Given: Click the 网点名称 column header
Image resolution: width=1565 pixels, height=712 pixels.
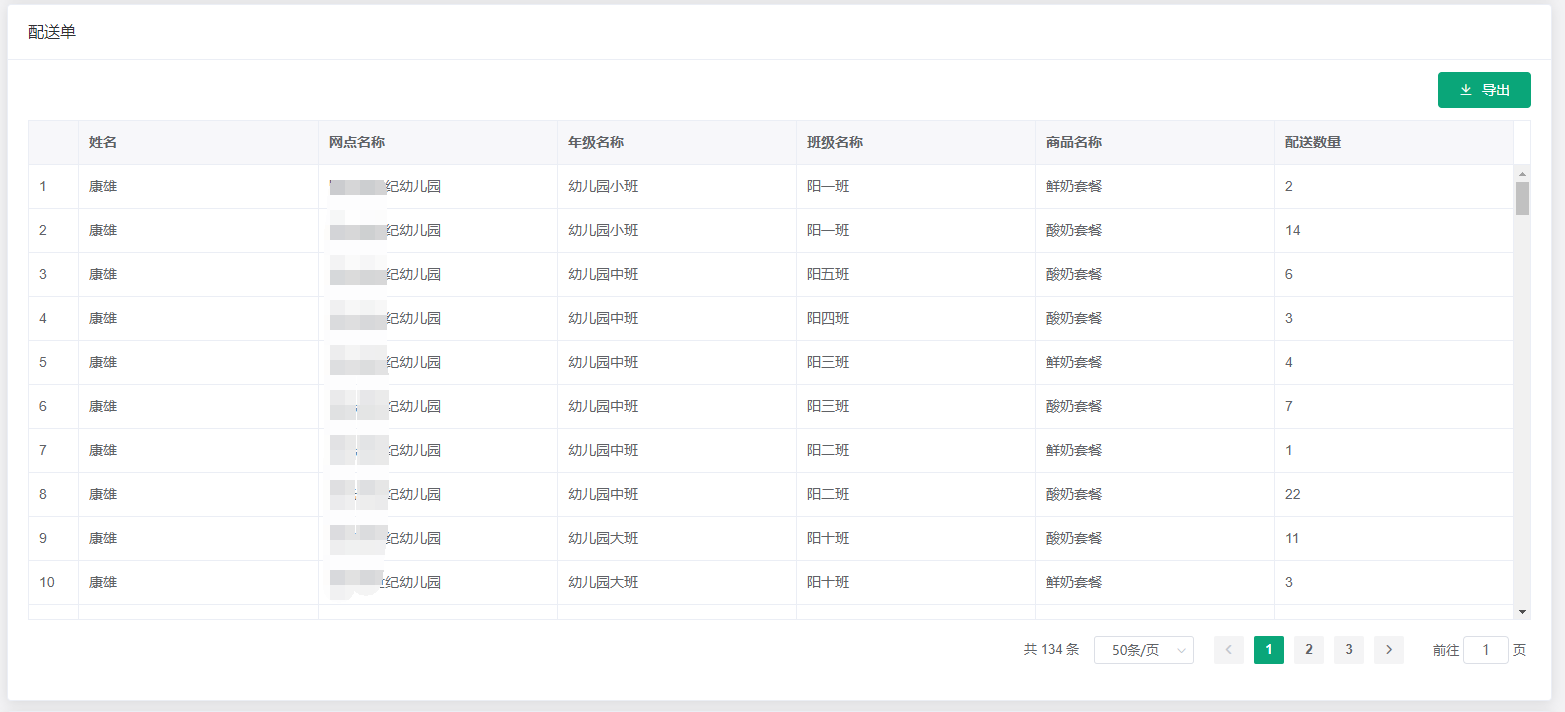Looking at the screenshot, I should 357,142.
